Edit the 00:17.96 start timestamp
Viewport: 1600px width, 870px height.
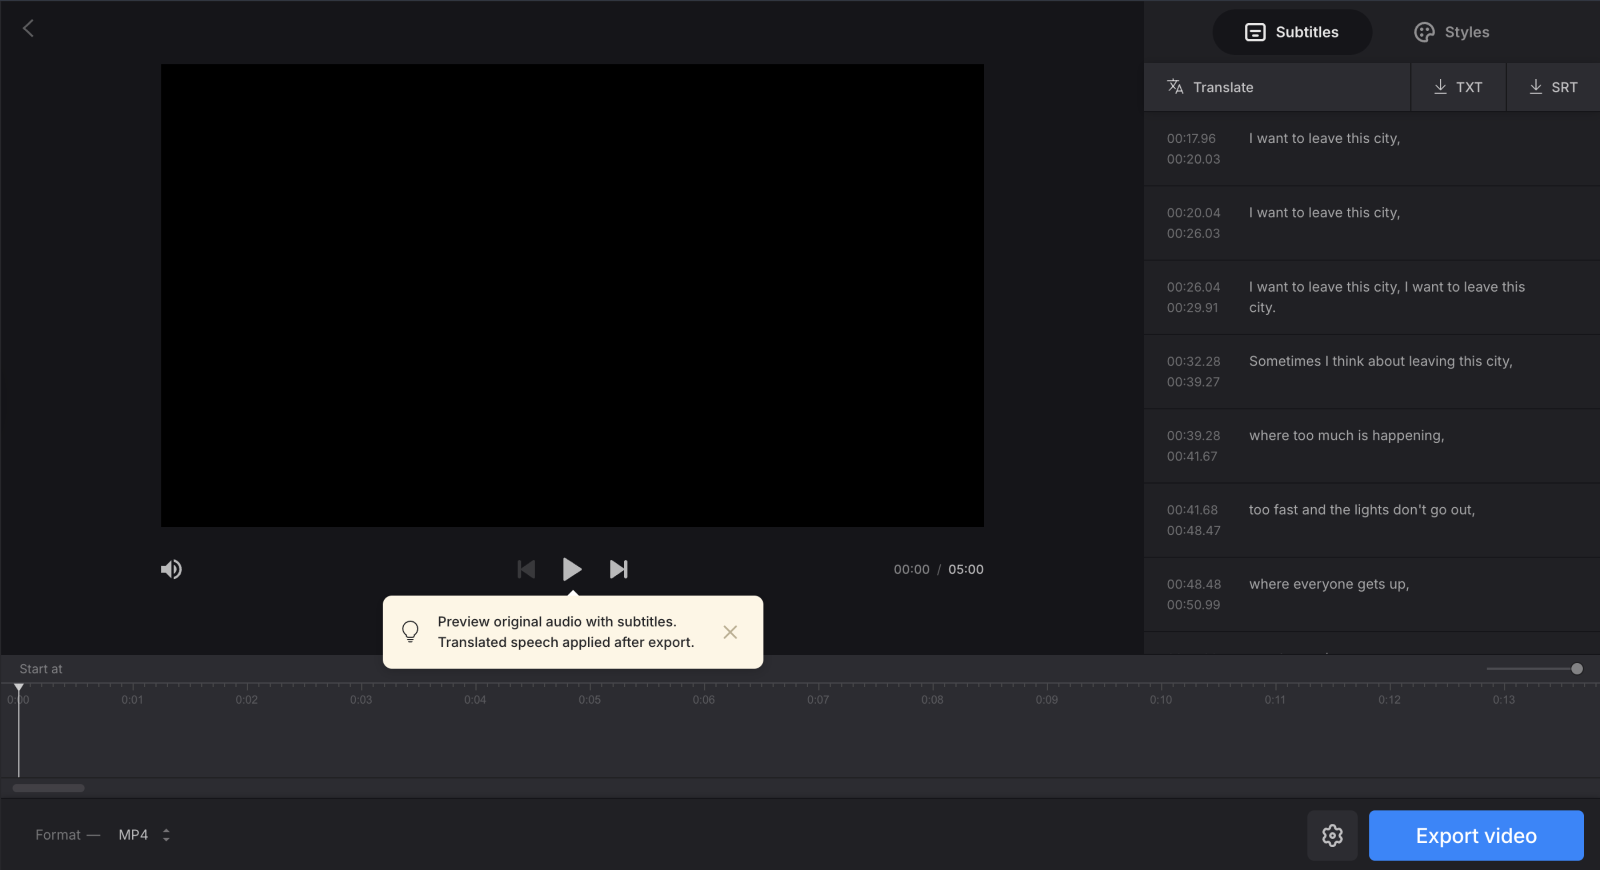[1191, 139]
